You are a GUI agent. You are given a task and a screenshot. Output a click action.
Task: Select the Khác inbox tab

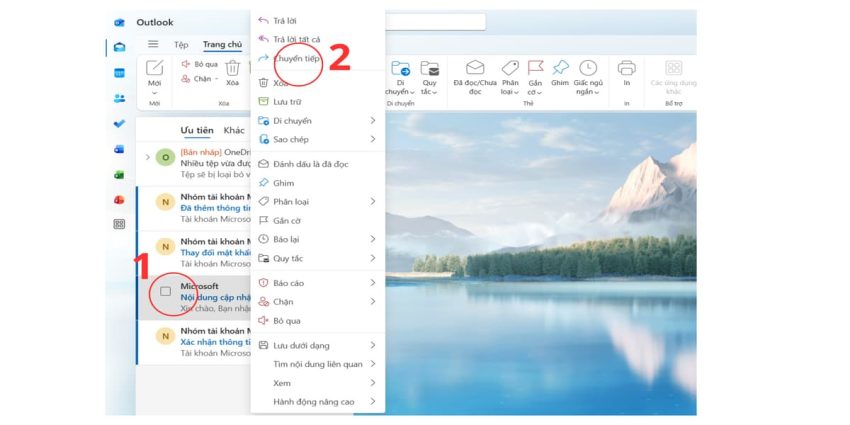click(234, 131)
